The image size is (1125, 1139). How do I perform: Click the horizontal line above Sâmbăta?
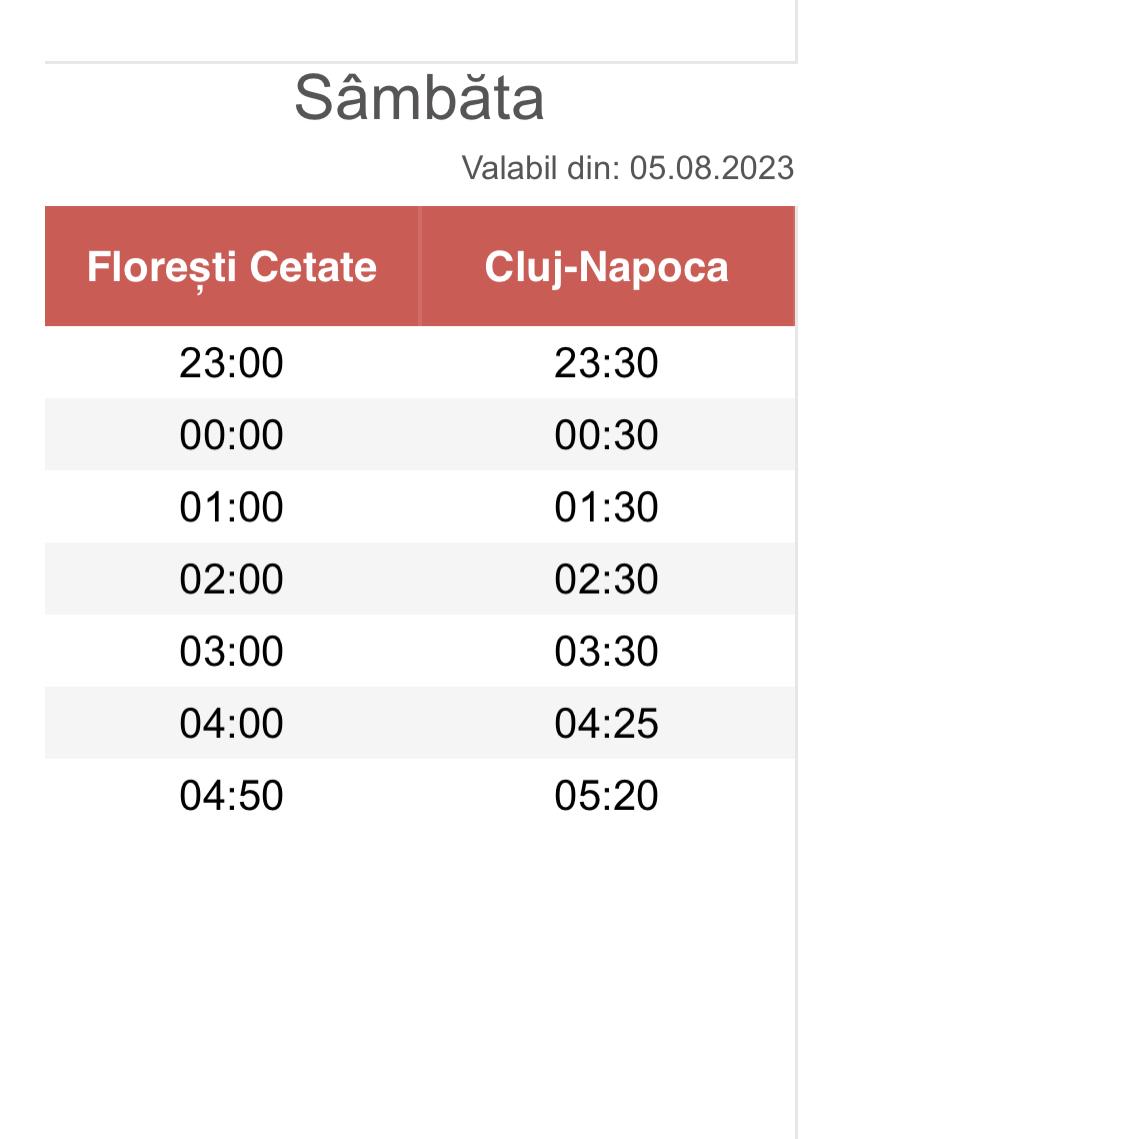[420, 62]
